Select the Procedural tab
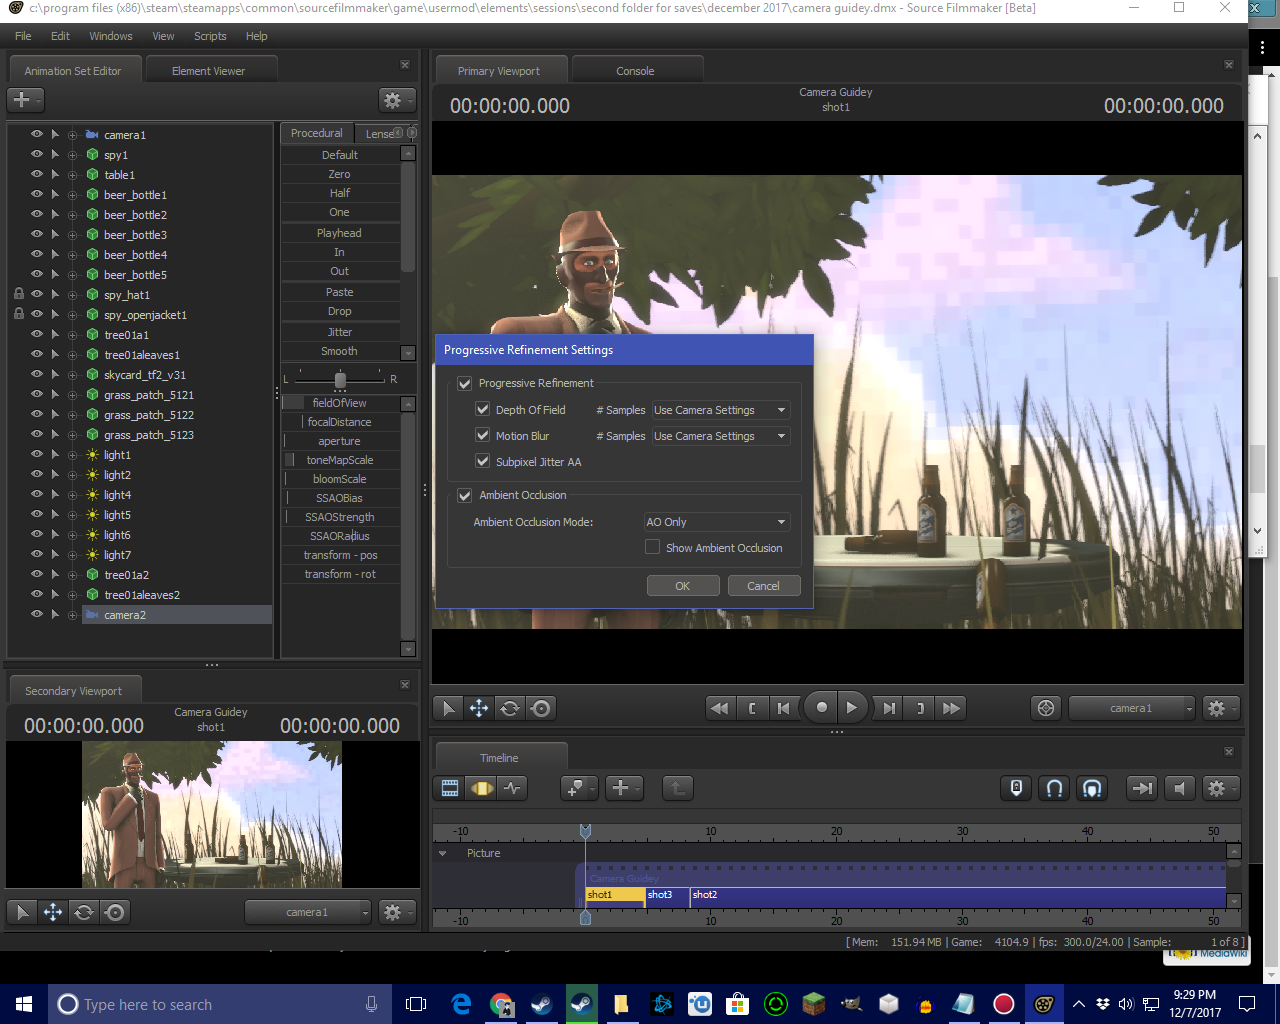1280x1024 pixels. 316,133
